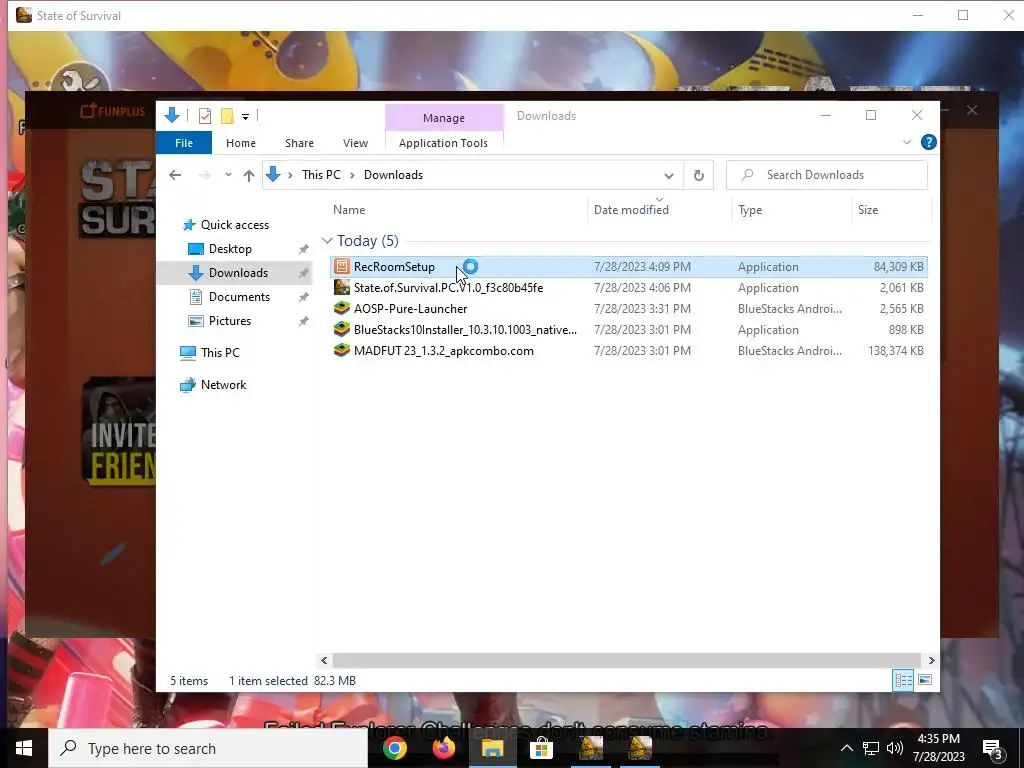This screenshot has height=768, width=1024.
Task: Sort by the Date modified column
Action: tap(631, 210)
